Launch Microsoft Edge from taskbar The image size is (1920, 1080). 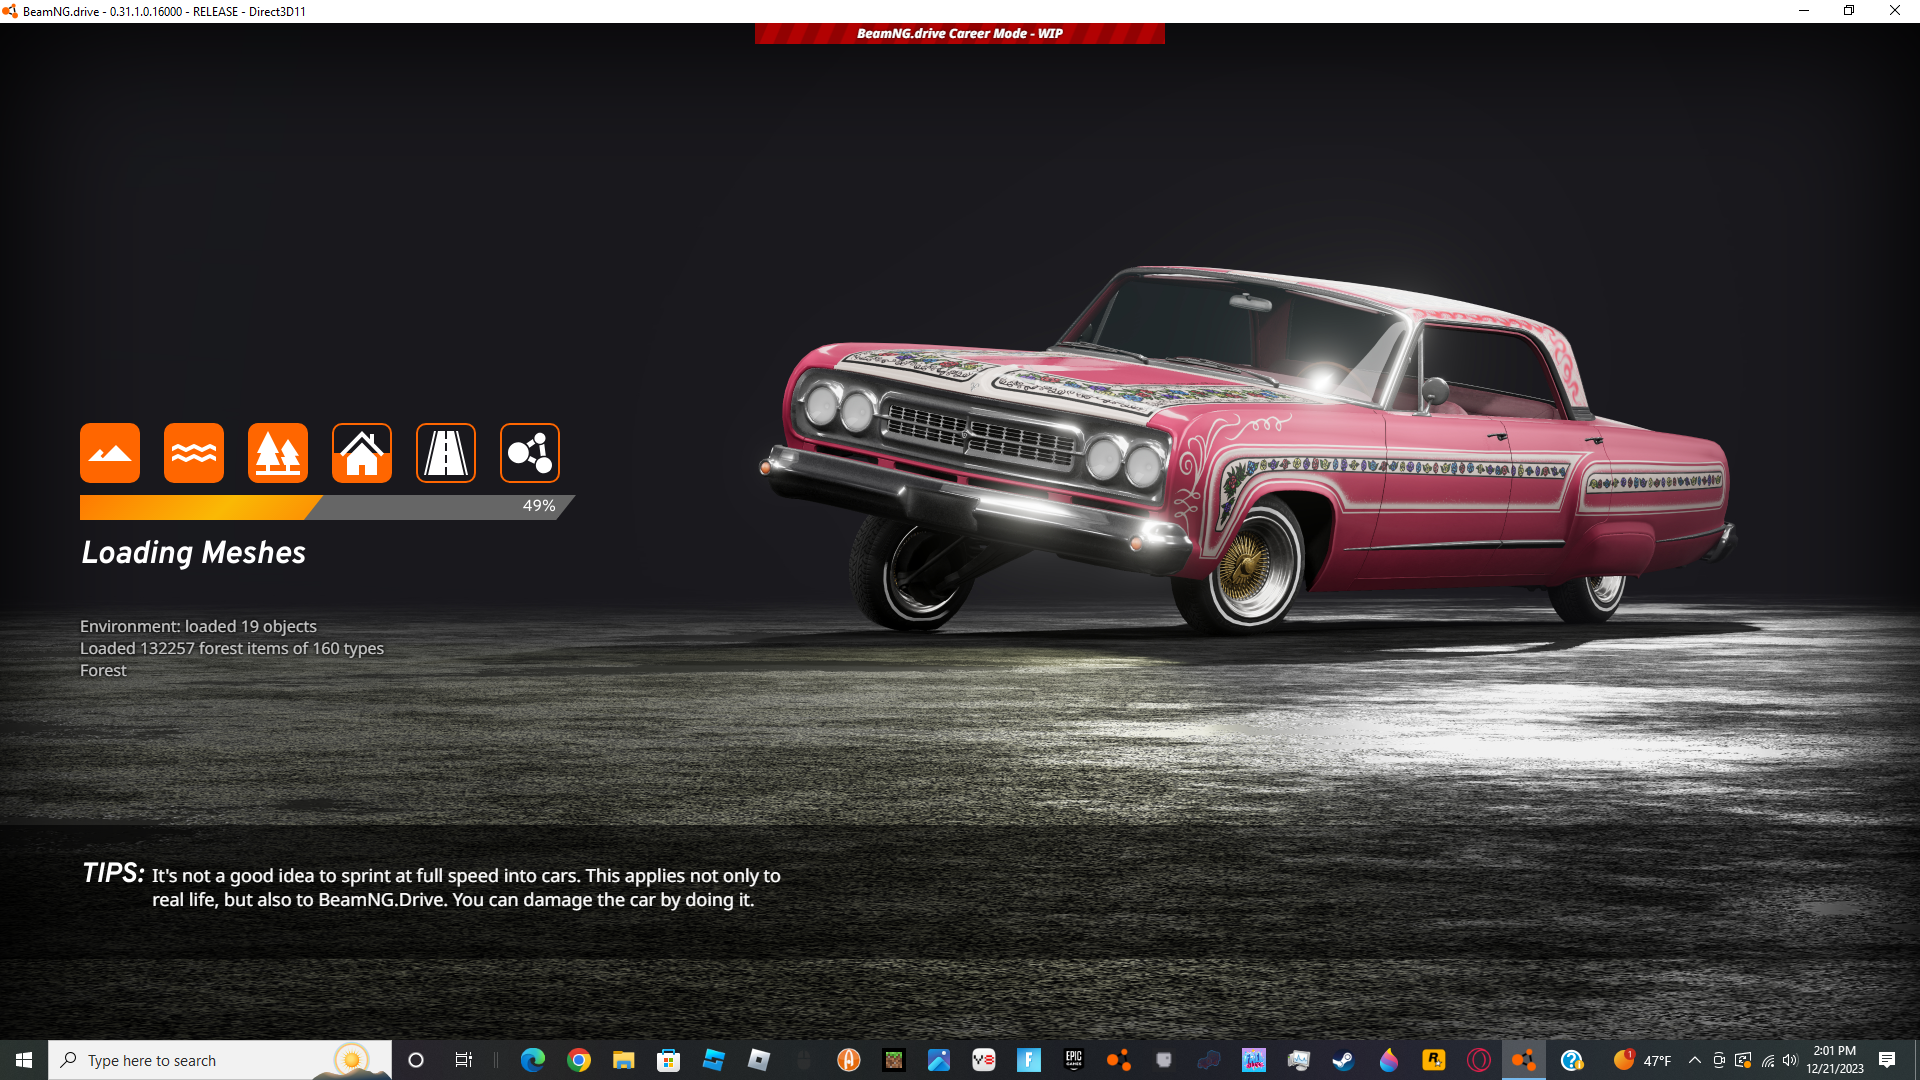click(533, 1060)
